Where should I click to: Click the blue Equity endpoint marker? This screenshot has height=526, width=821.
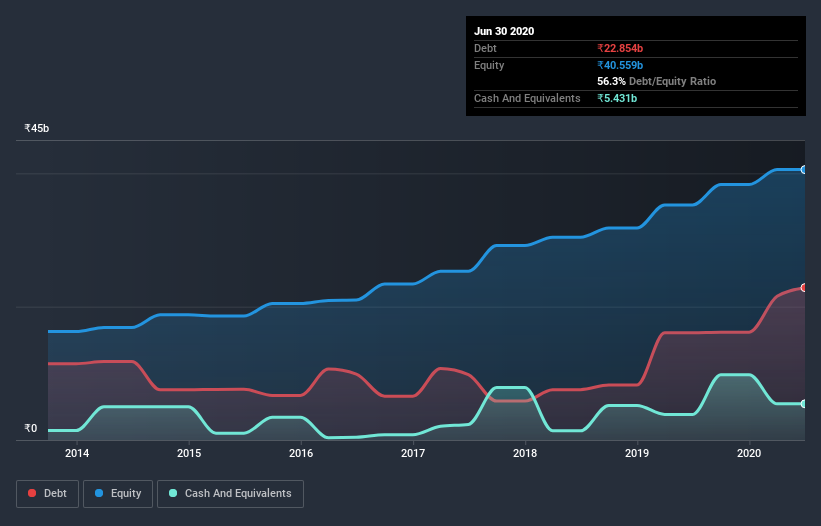pyautogui.click(x=804, y=170)
